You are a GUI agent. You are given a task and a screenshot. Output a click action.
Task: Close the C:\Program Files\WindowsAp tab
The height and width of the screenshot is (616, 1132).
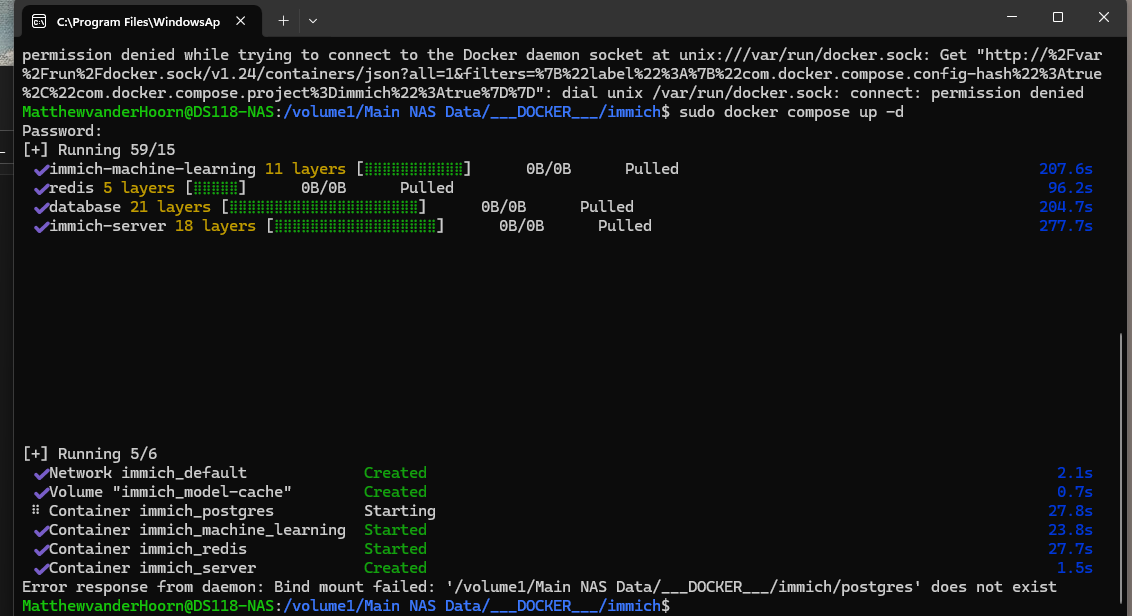[x=240, y=22]
